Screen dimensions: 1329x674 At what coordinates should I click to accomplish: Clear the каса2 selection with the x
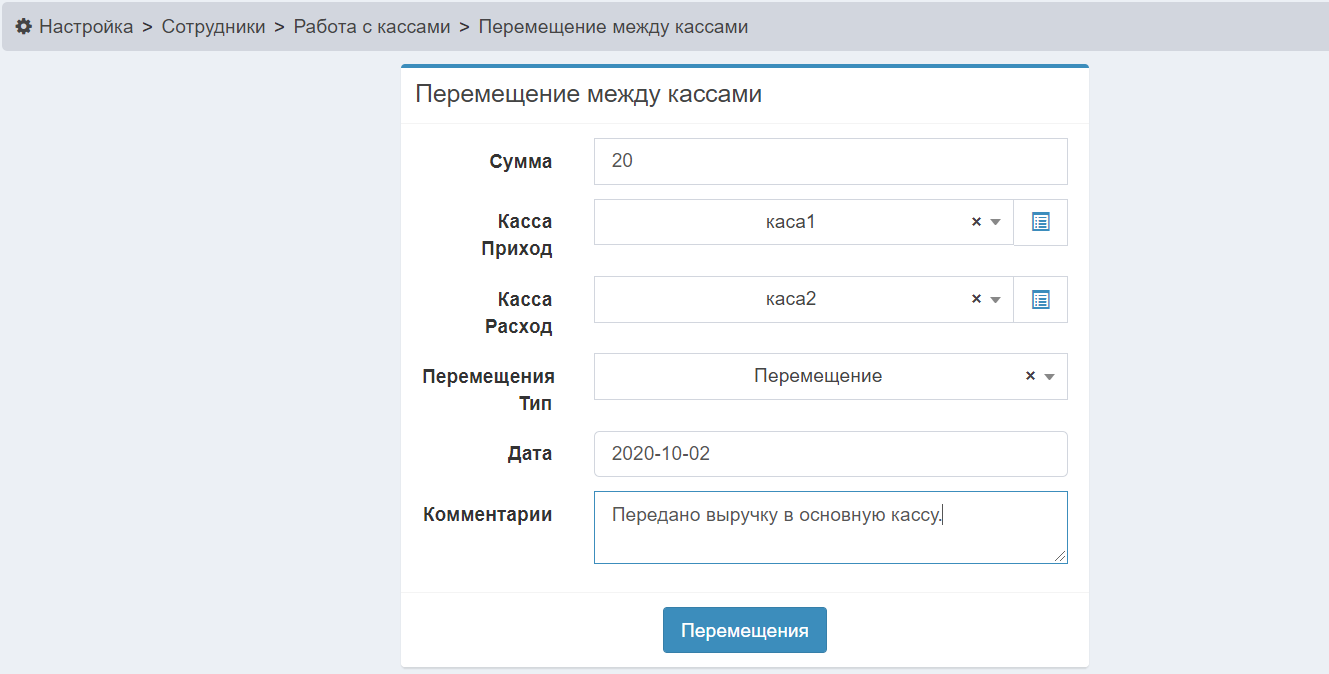coord(976,299)
